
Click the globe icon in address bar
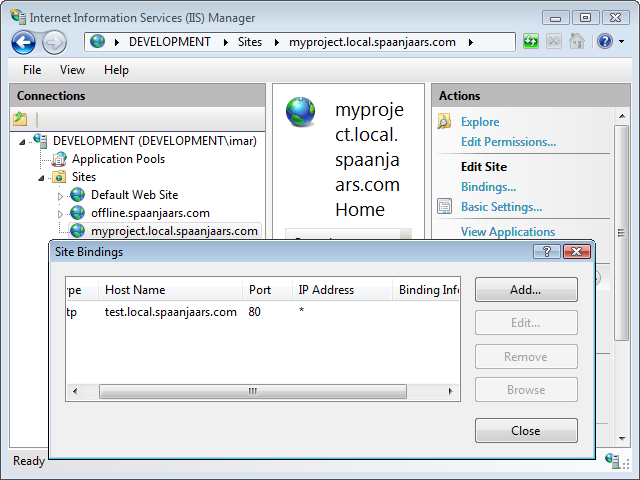point(97,42)
